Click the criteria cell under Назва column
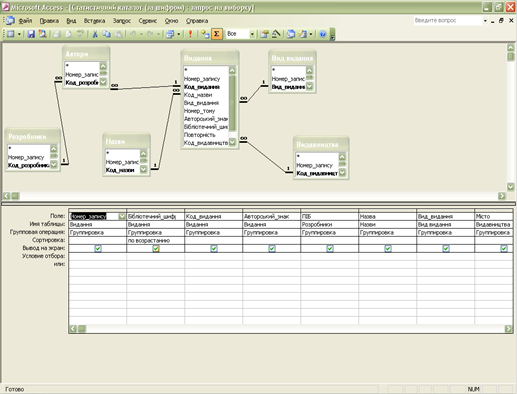The height and width of the screenshot is (394, 517). [387, 256]
